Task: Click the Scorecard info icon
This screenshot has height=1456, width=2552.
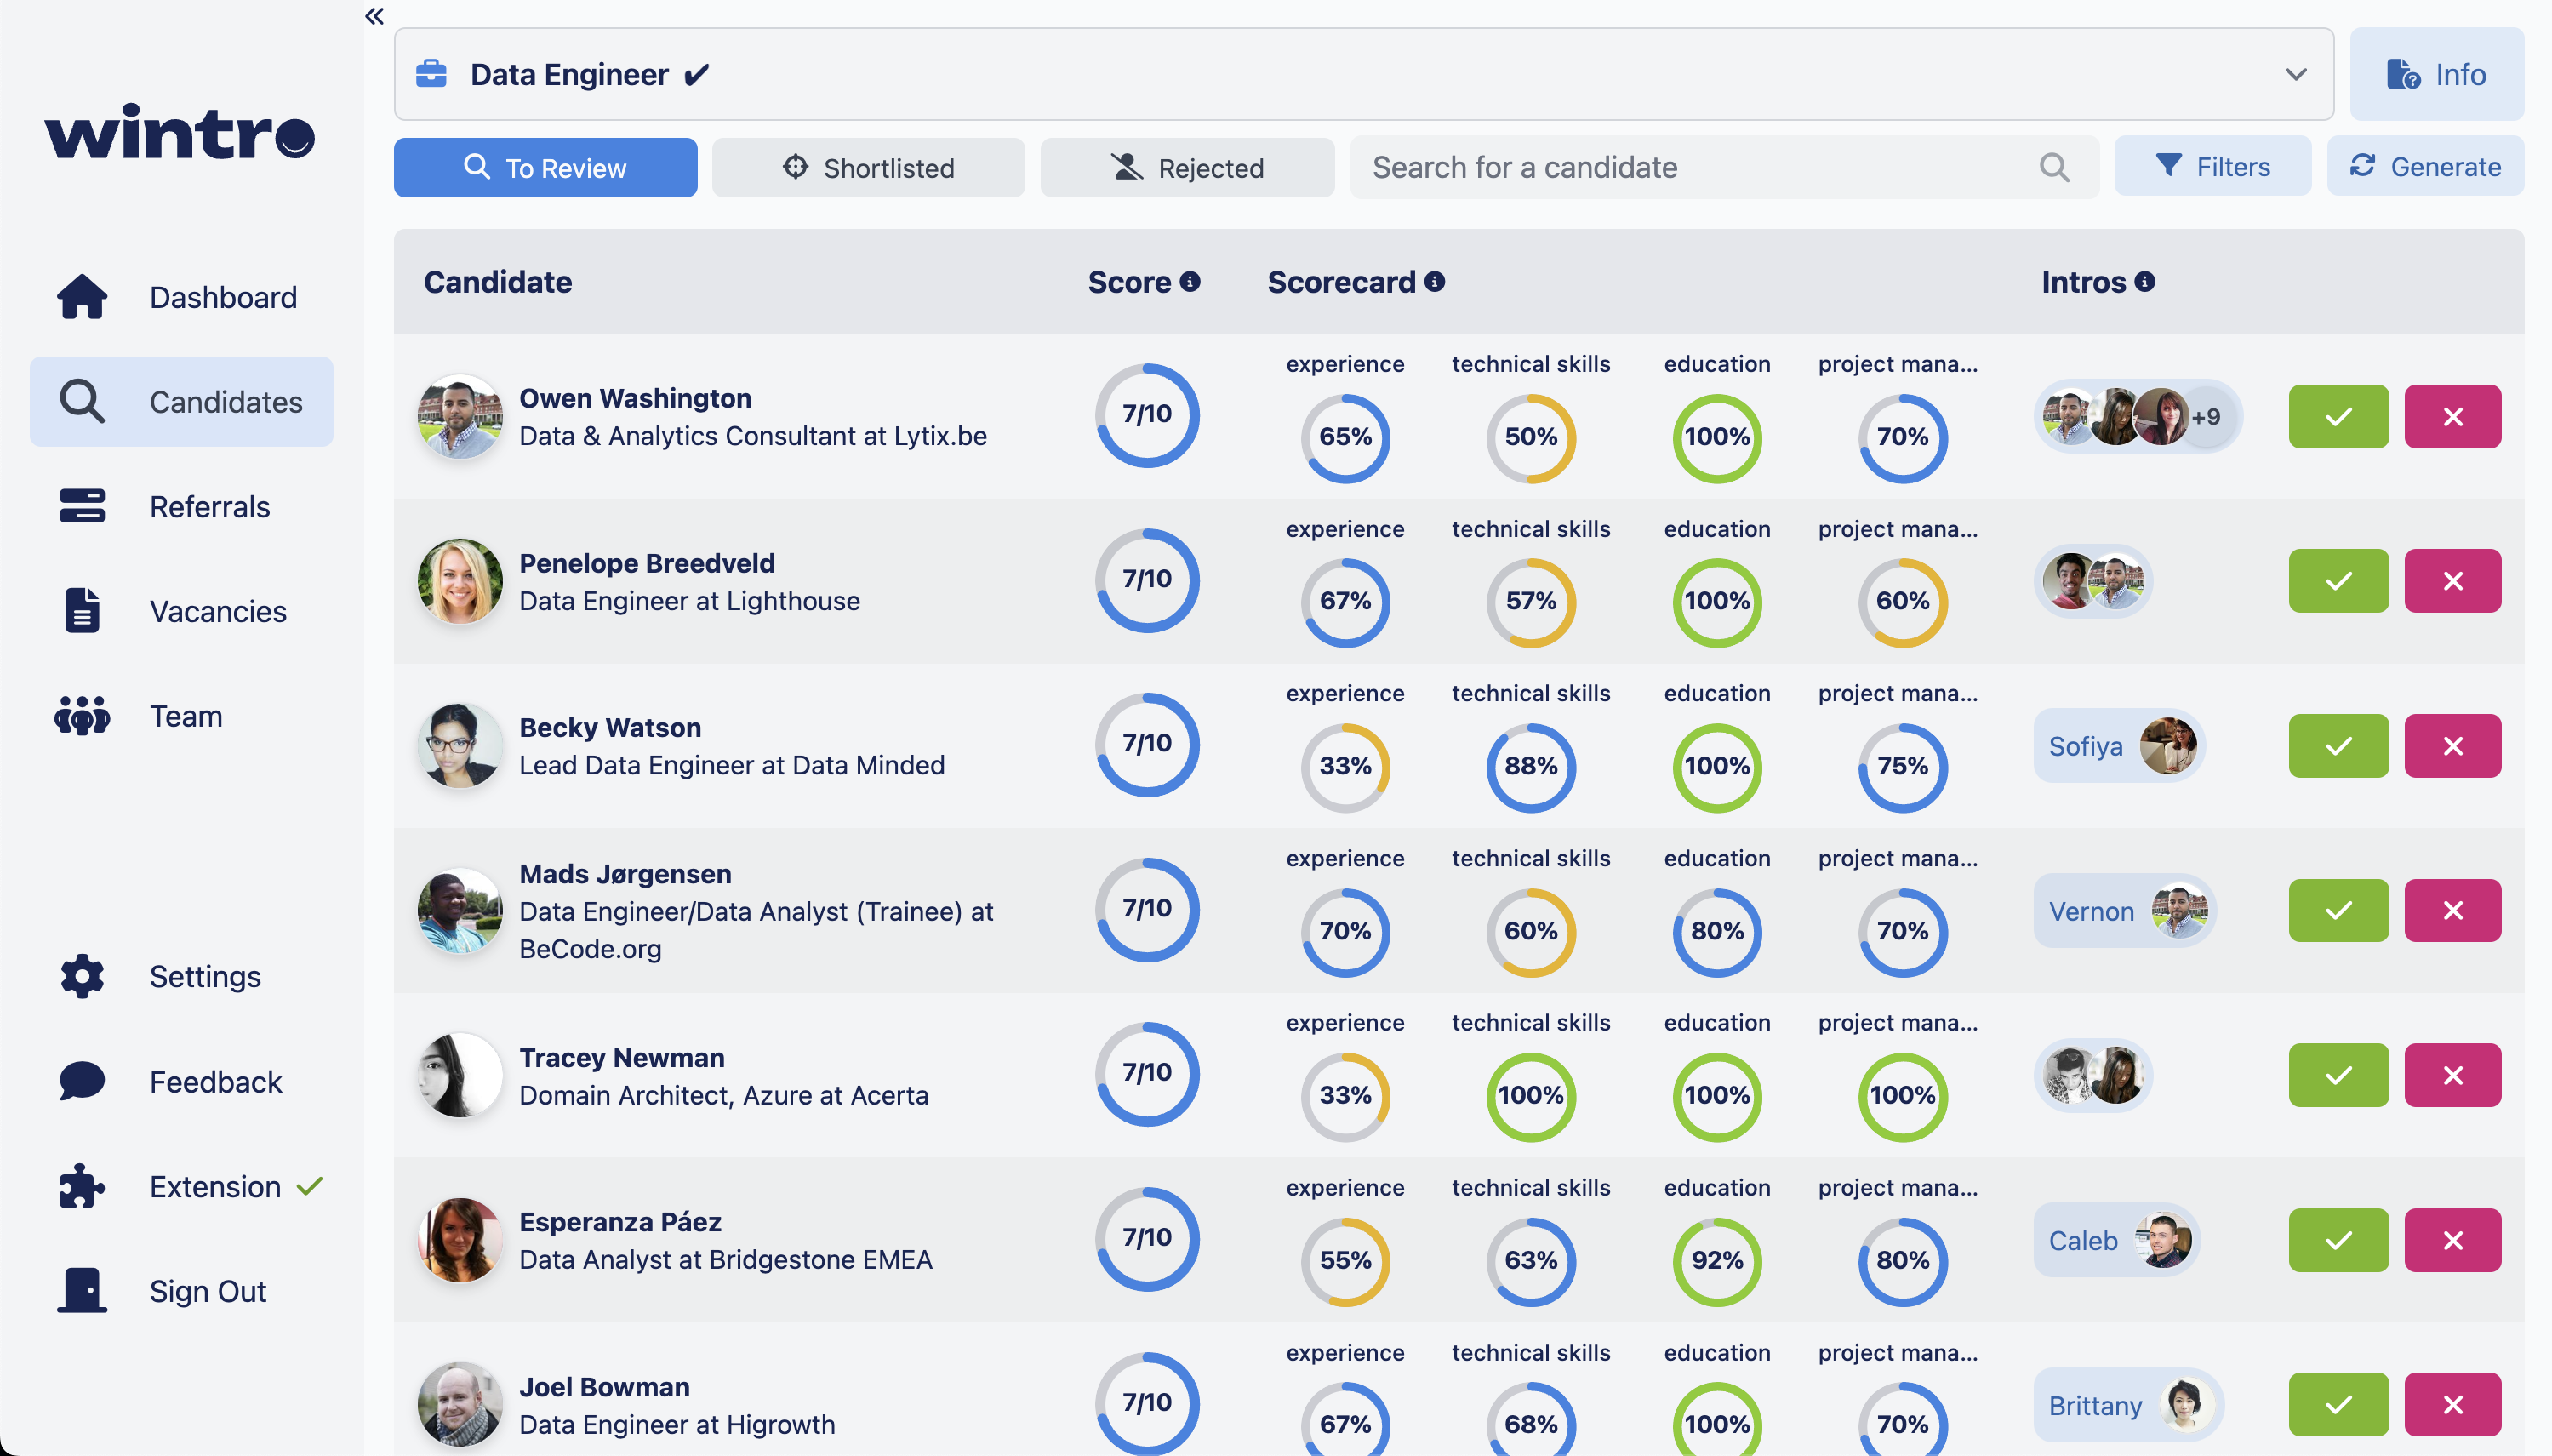Action: (1435, 282)
